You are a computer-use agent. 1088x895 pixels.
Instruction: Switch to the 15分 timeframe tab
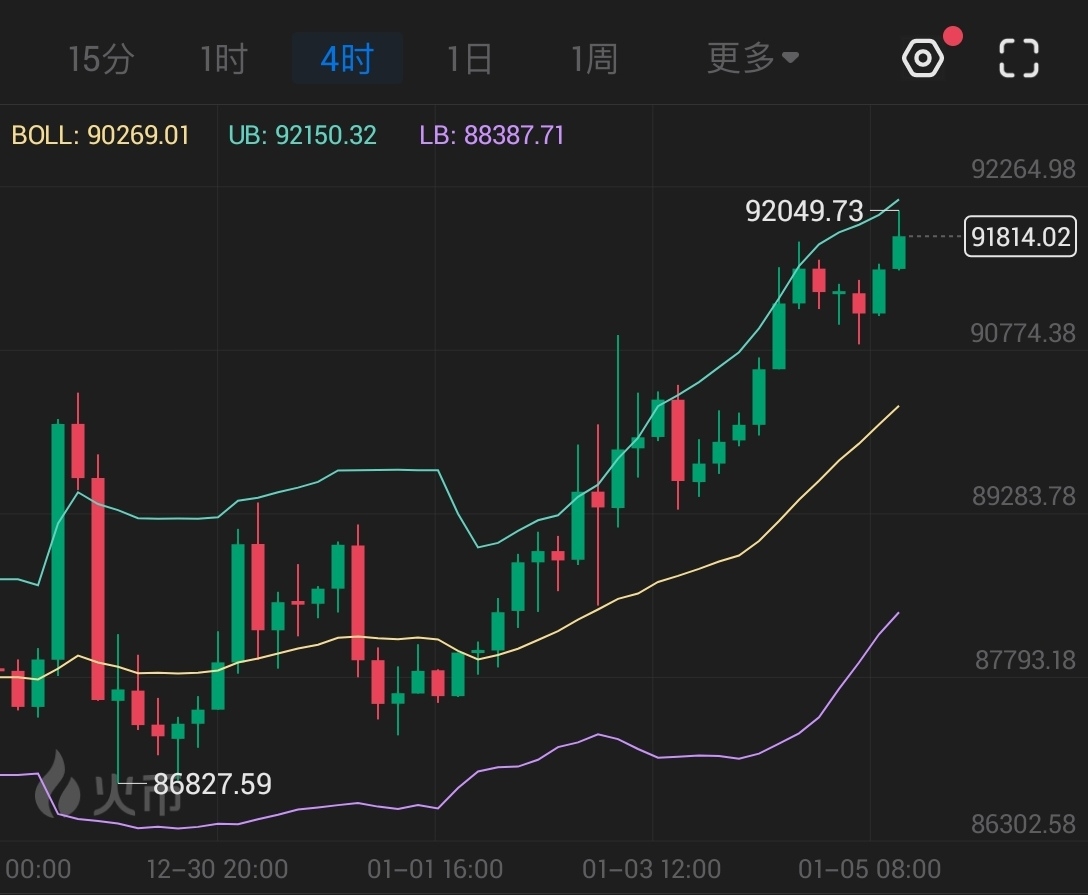(x=101, y=58)
